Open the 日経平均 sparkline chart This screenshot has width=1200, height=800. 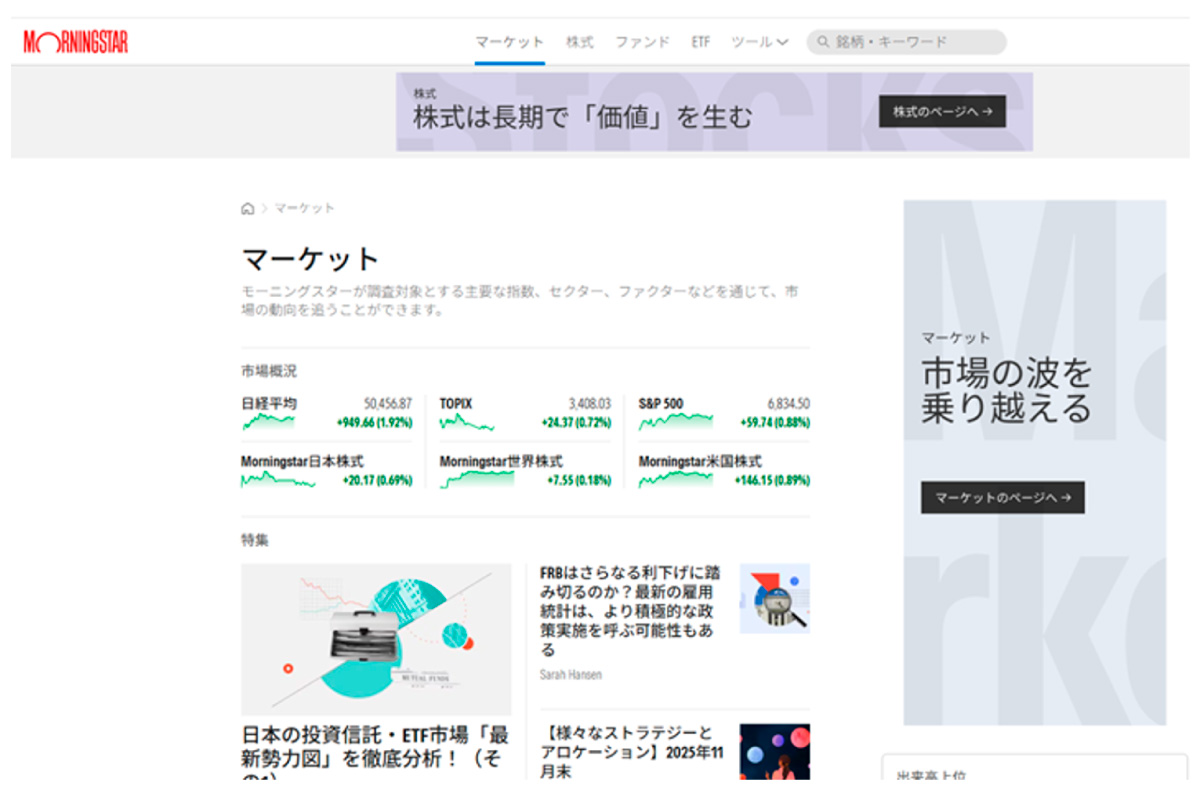[268, 422]
